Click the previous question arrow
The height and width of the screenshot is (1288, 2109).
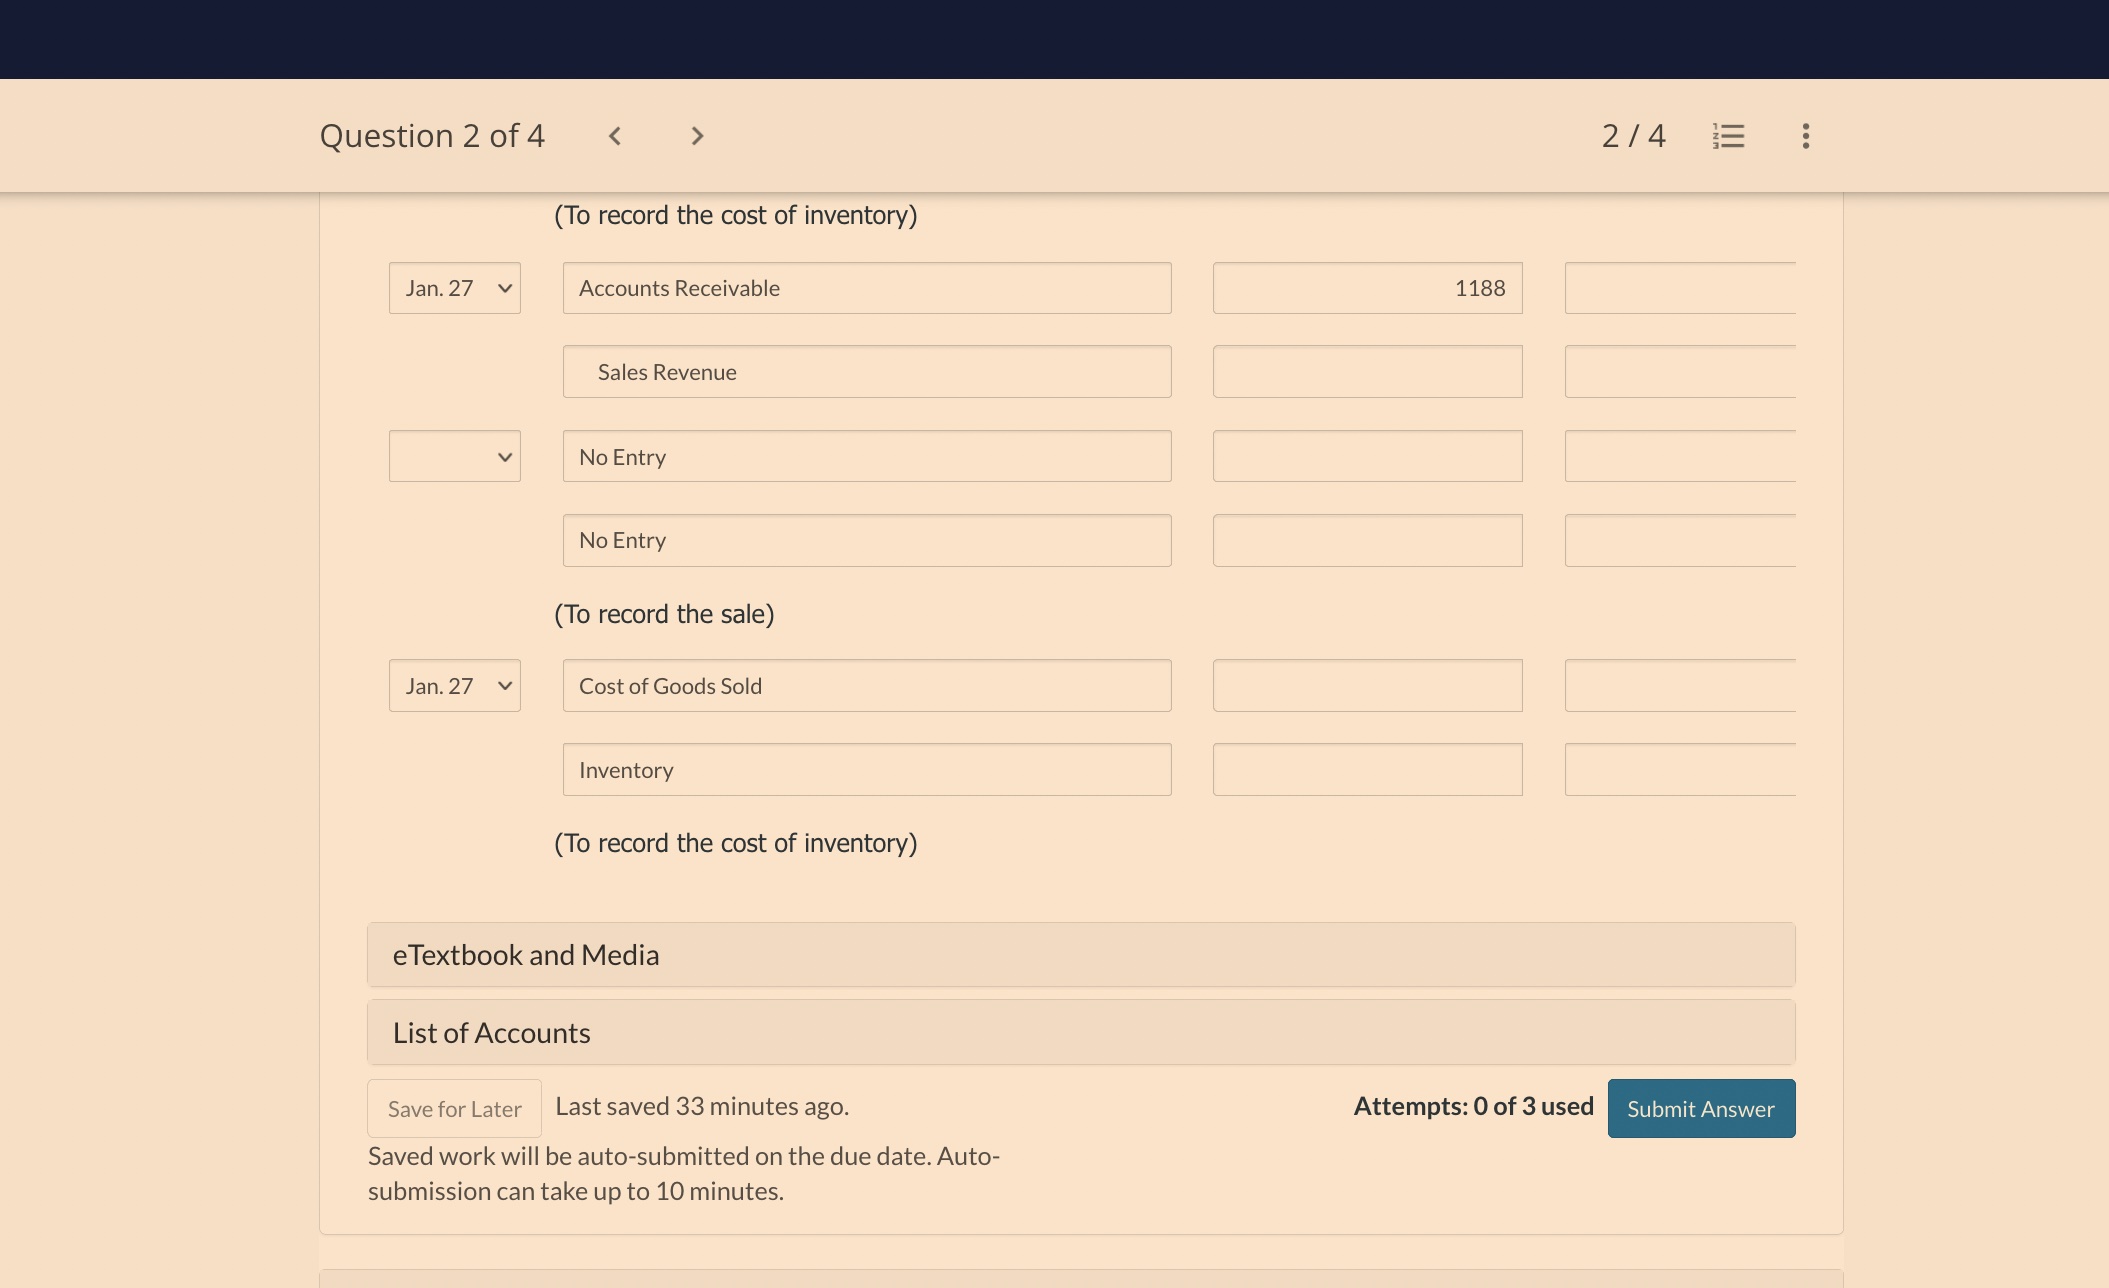[x=614, y=136]
